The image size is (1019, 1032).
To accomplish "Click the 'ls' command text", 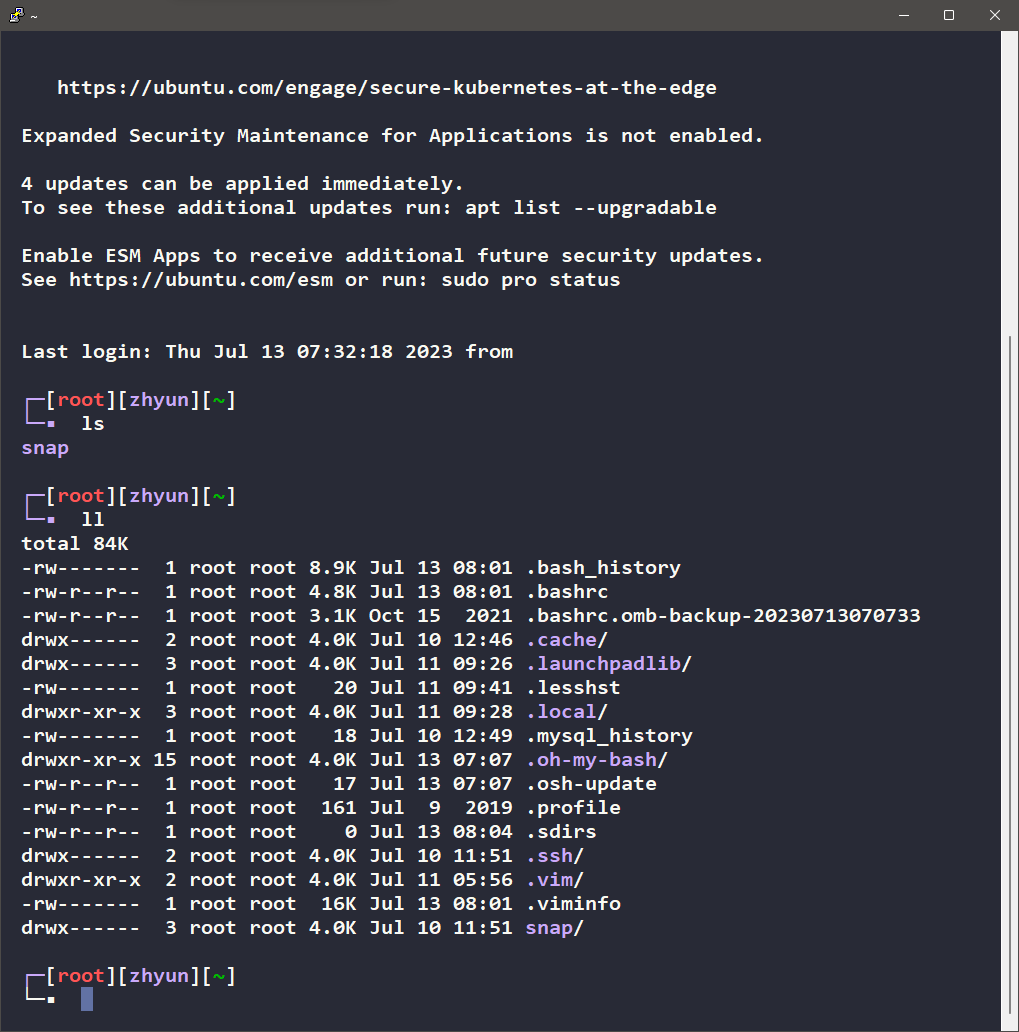I will 93,424.
